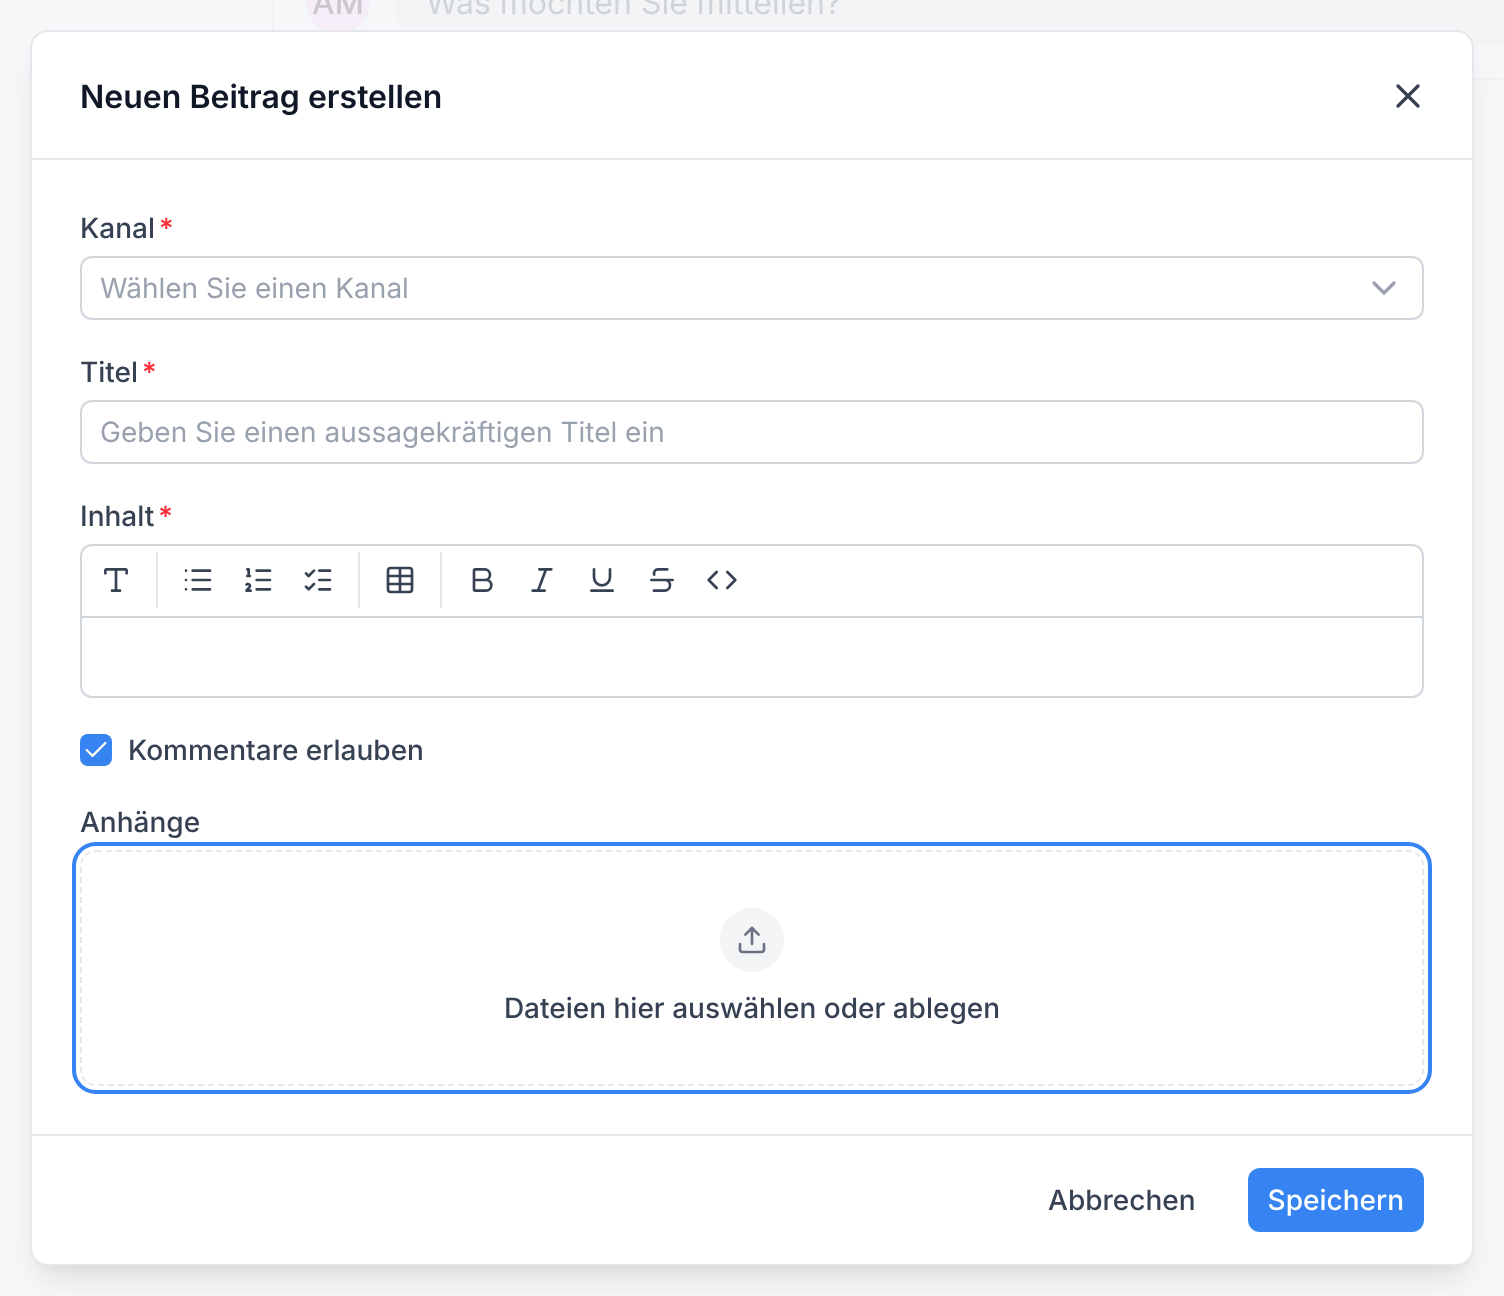Toggle strikethrough formatting
Image resolution: width=1504 pixels, height=1296 pixels.
point(662,580)
